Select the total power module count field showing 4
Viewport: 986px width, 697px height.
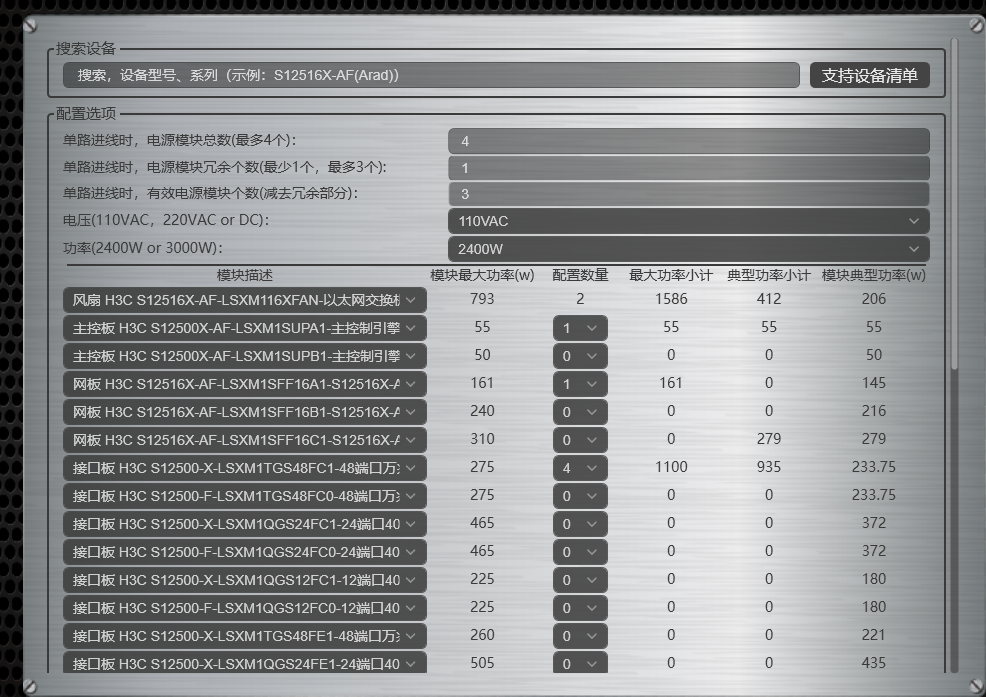tap(689, 141)
